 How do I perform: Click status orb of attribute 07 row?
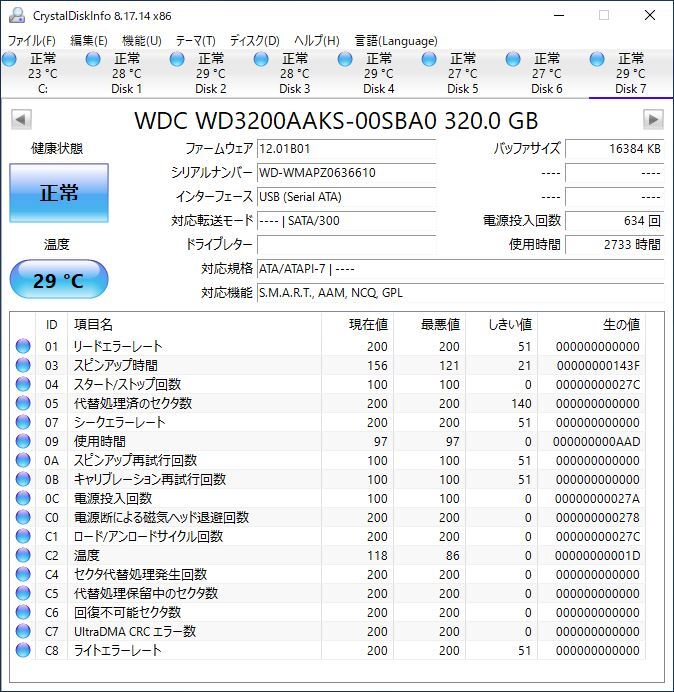(23, 422)
